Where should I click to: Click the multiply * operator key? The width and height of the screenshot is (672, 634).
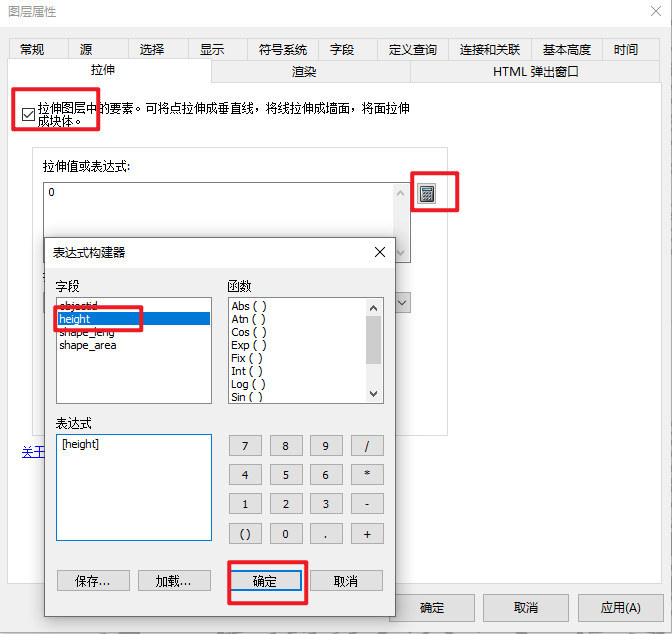367,475
